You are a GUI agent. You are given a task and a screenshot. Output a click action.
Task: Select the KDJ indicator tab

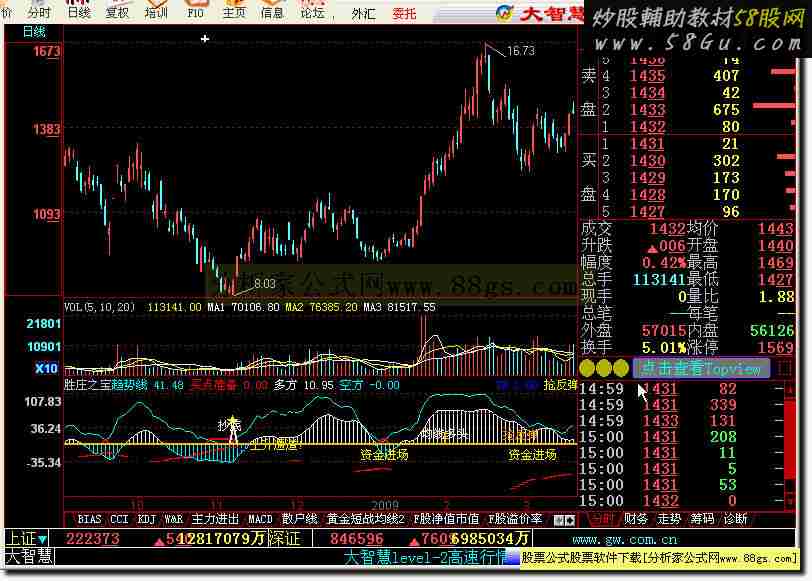coord(147,519)
